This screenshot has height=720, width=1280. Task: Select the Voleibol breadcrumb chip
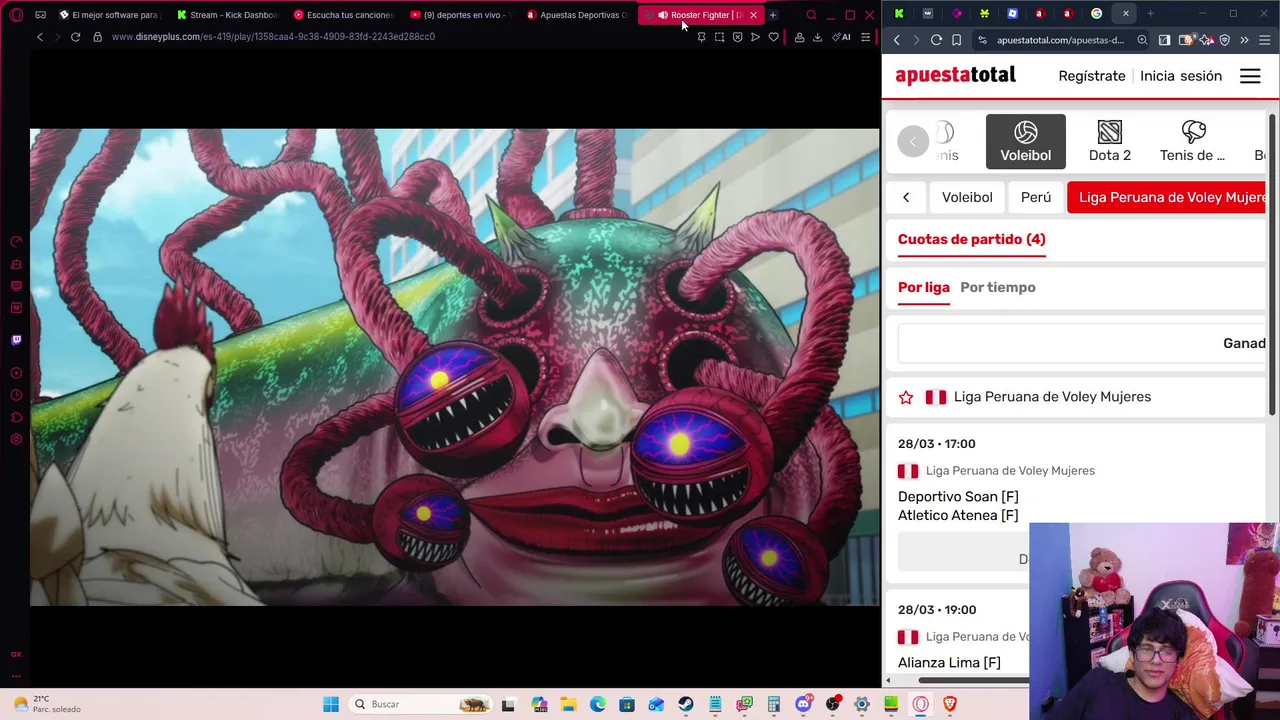967,197
